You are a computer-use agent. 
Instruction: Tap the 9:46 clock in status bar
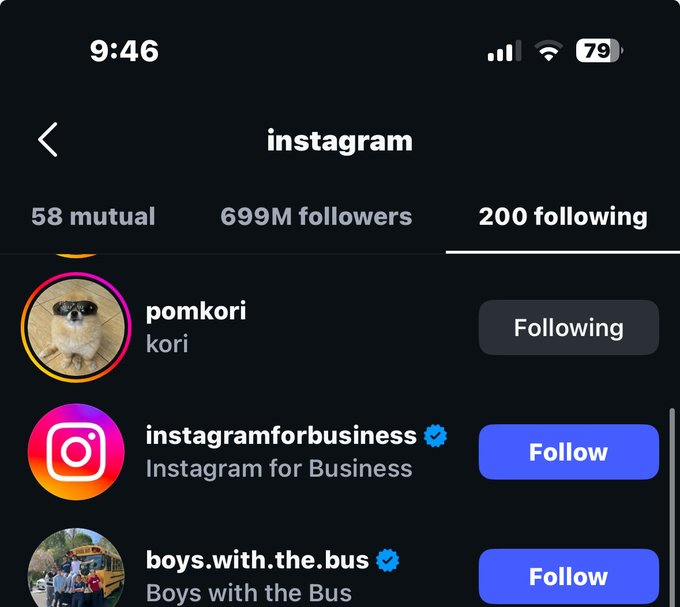pos(124,51)
